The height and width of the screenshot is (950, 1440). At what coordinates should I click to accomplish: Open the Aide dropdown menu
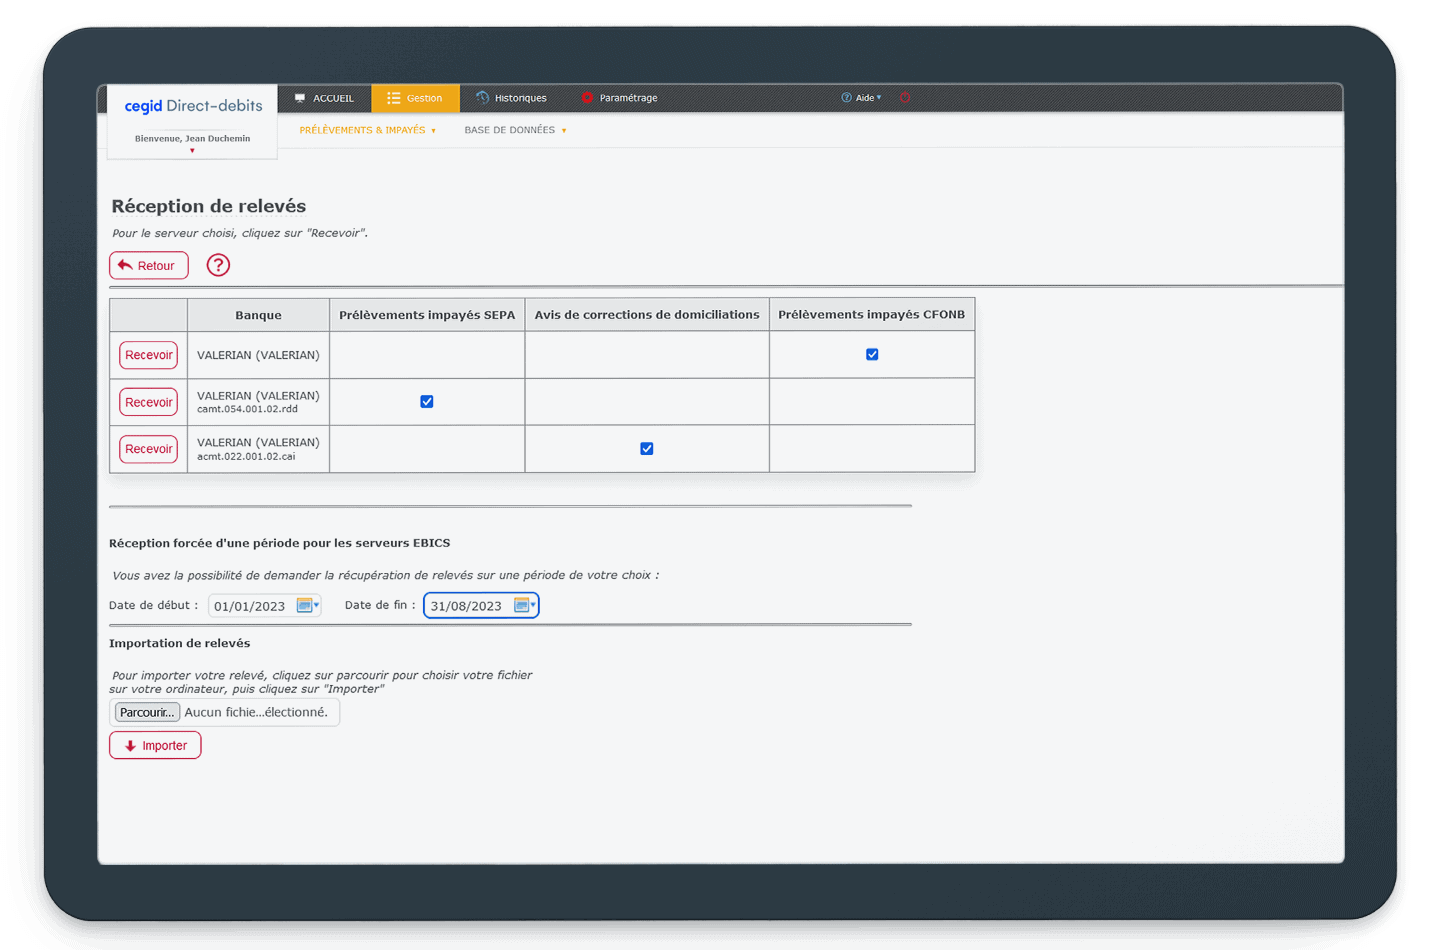[x=862, y=98]
